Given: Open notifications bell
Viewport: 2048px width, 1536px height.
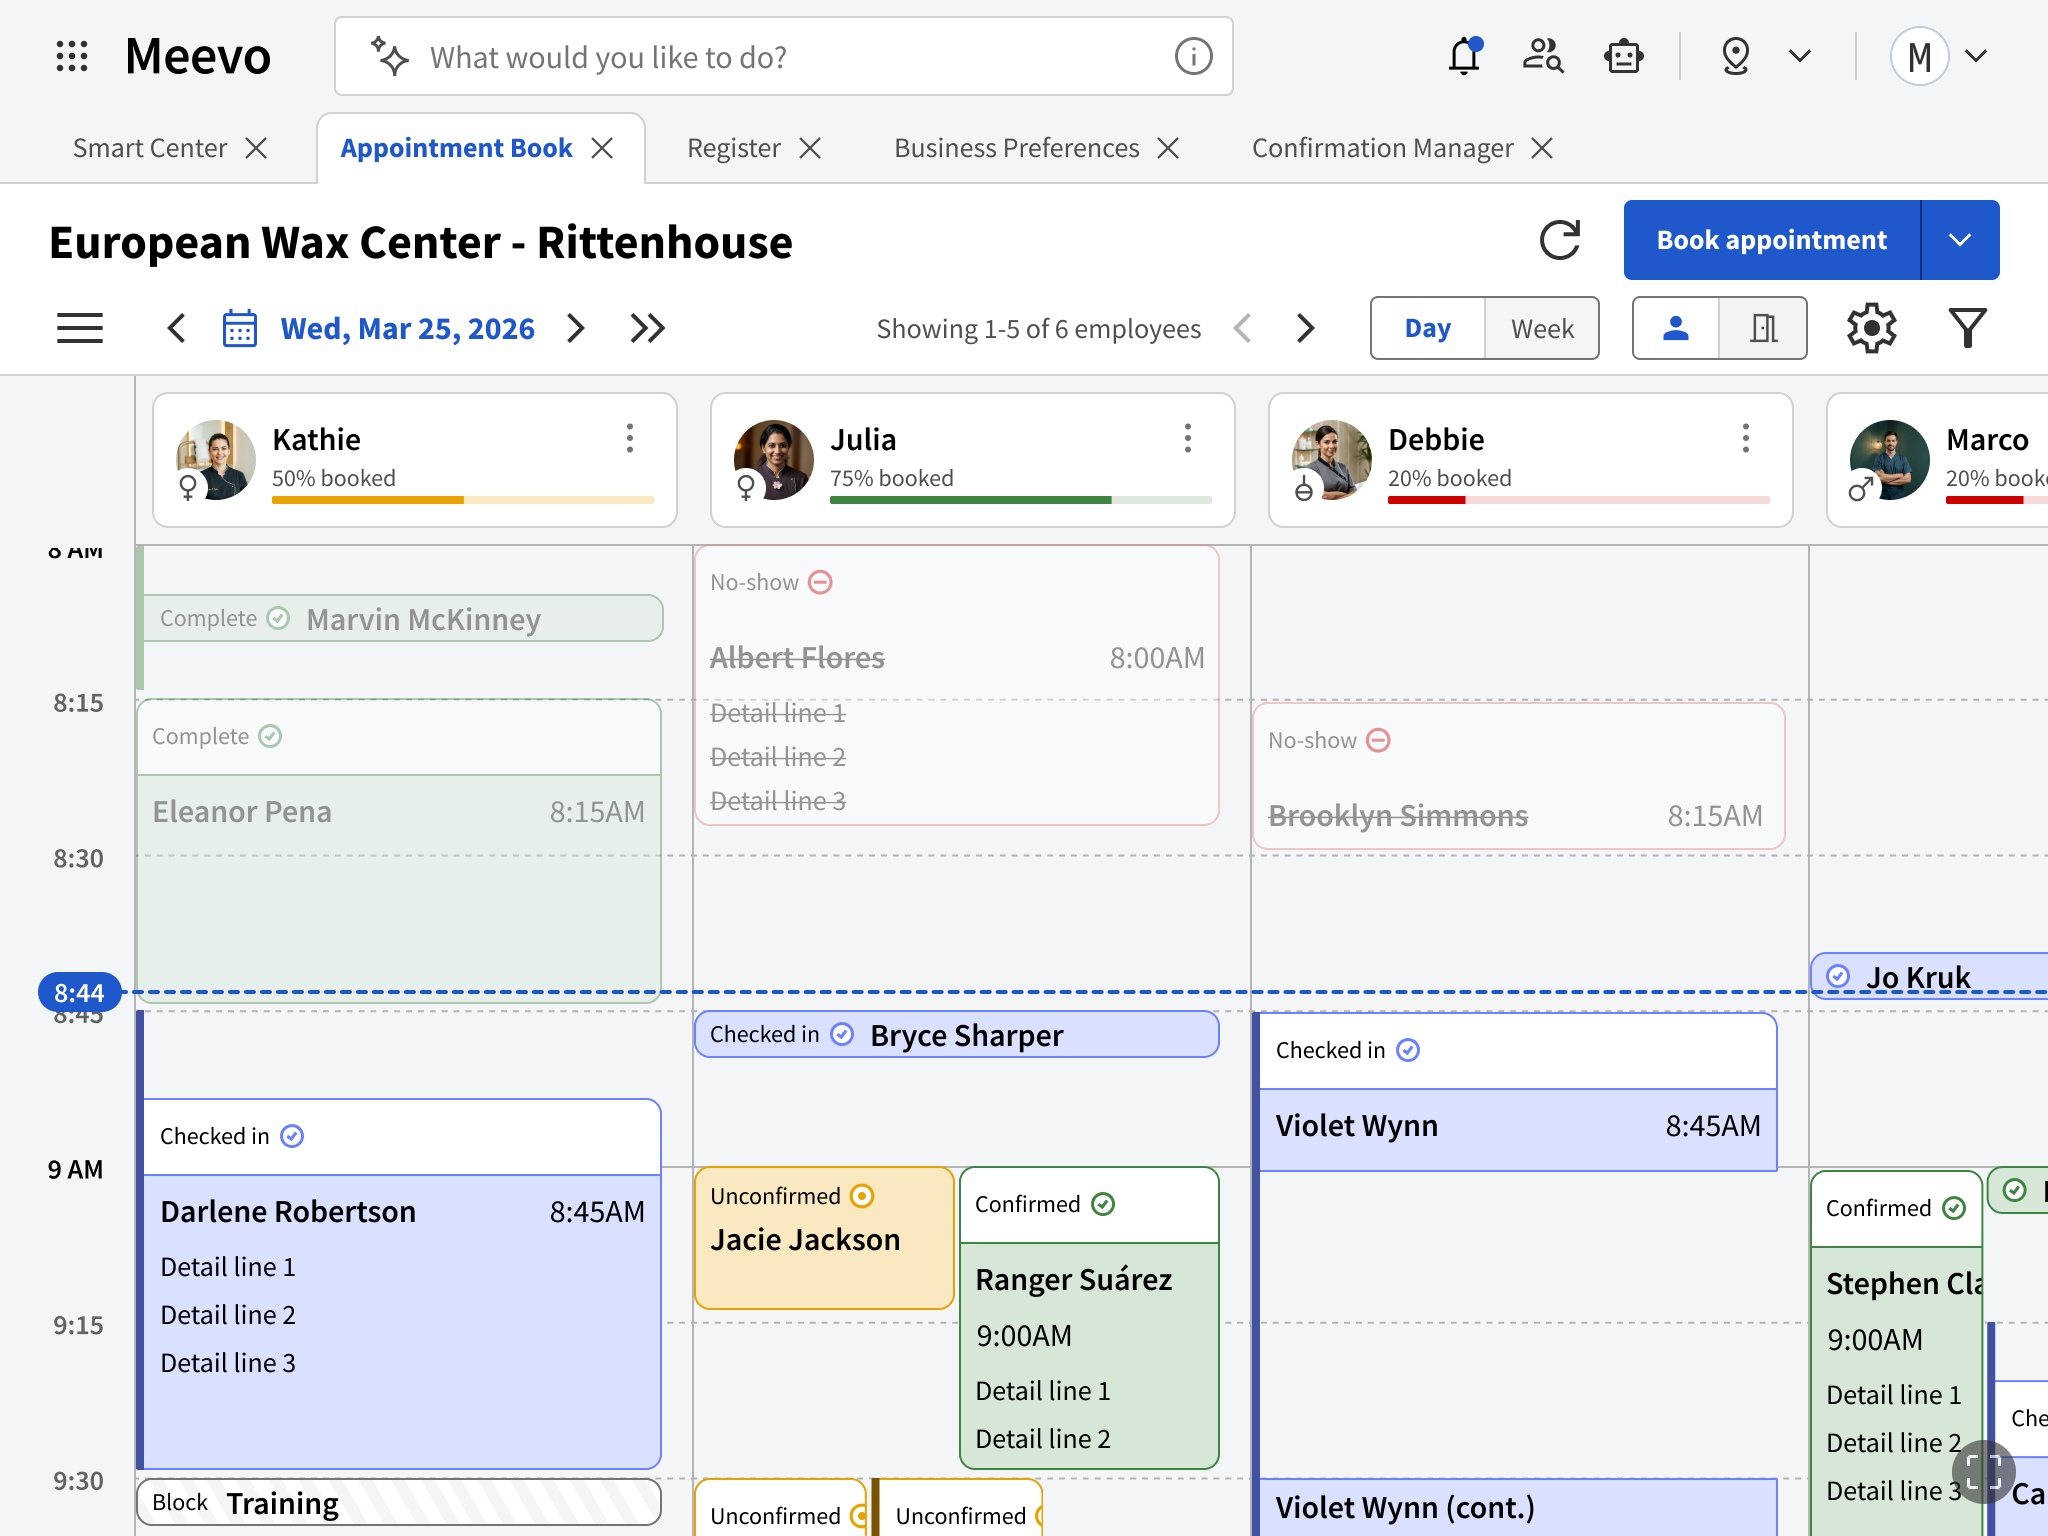Looking at the screenshot, I should (x=1465, y=56).
